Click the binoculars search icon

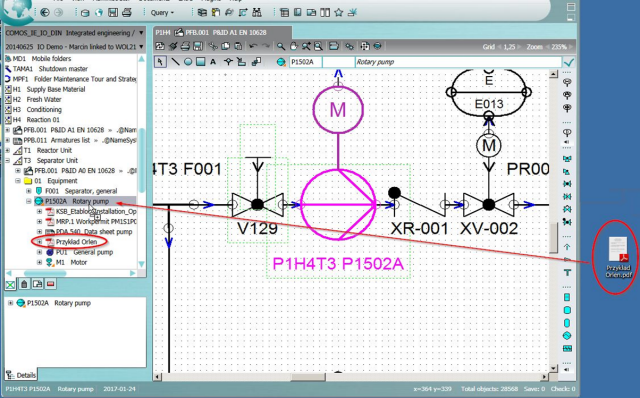click(x=257, y=13)
